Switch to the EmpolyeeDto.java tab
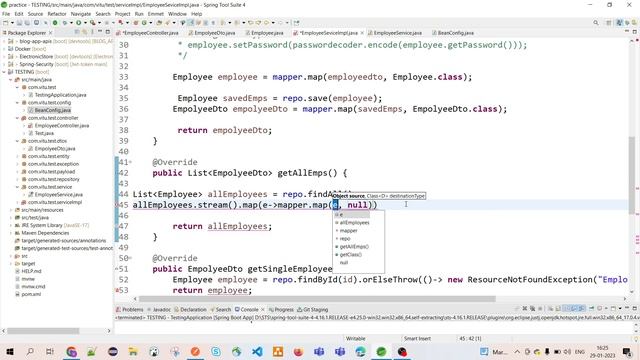The width and height of the screenshot is (640, 360). coord(212,33)
